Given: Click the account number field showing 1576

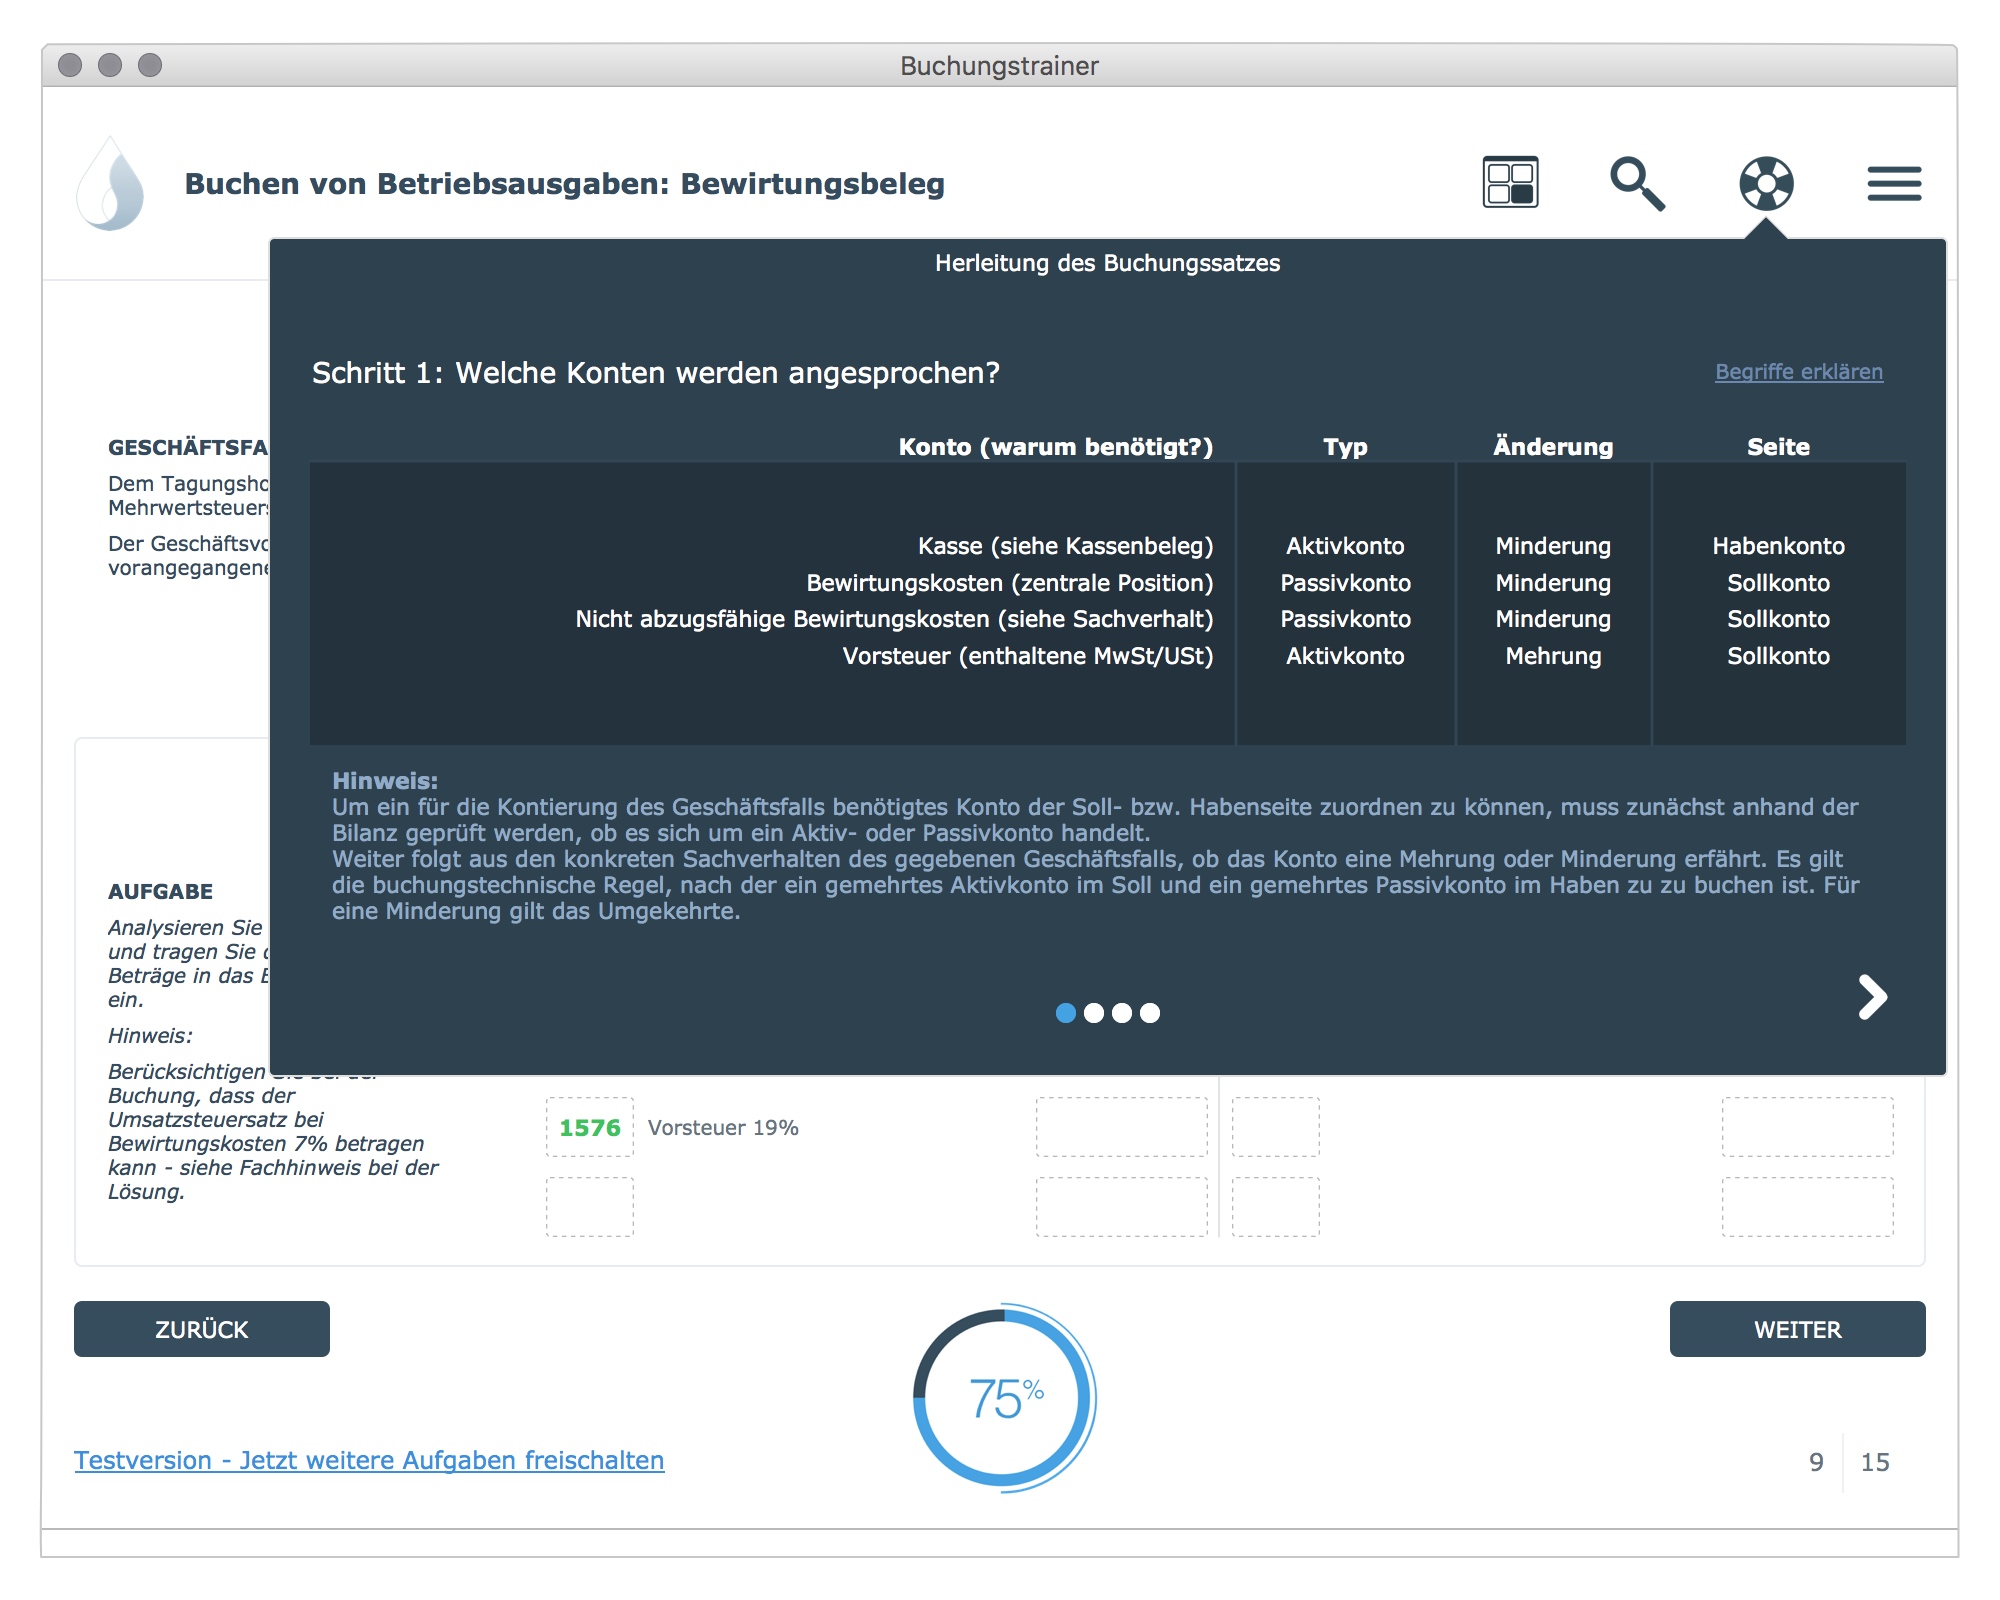Looking at the screenshot, I should pyautogui.click(x=590, y=1127).
